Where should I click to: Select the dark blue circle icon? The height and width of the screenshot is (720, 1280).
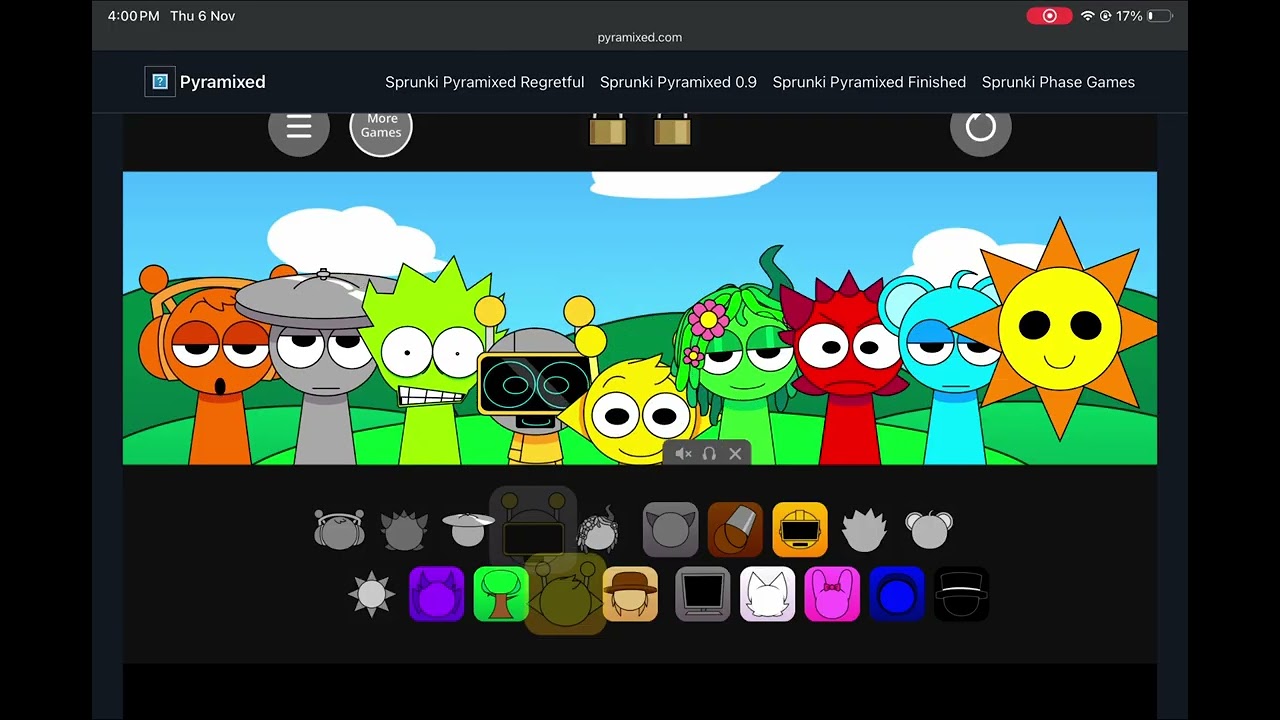[x=897, y=594]
